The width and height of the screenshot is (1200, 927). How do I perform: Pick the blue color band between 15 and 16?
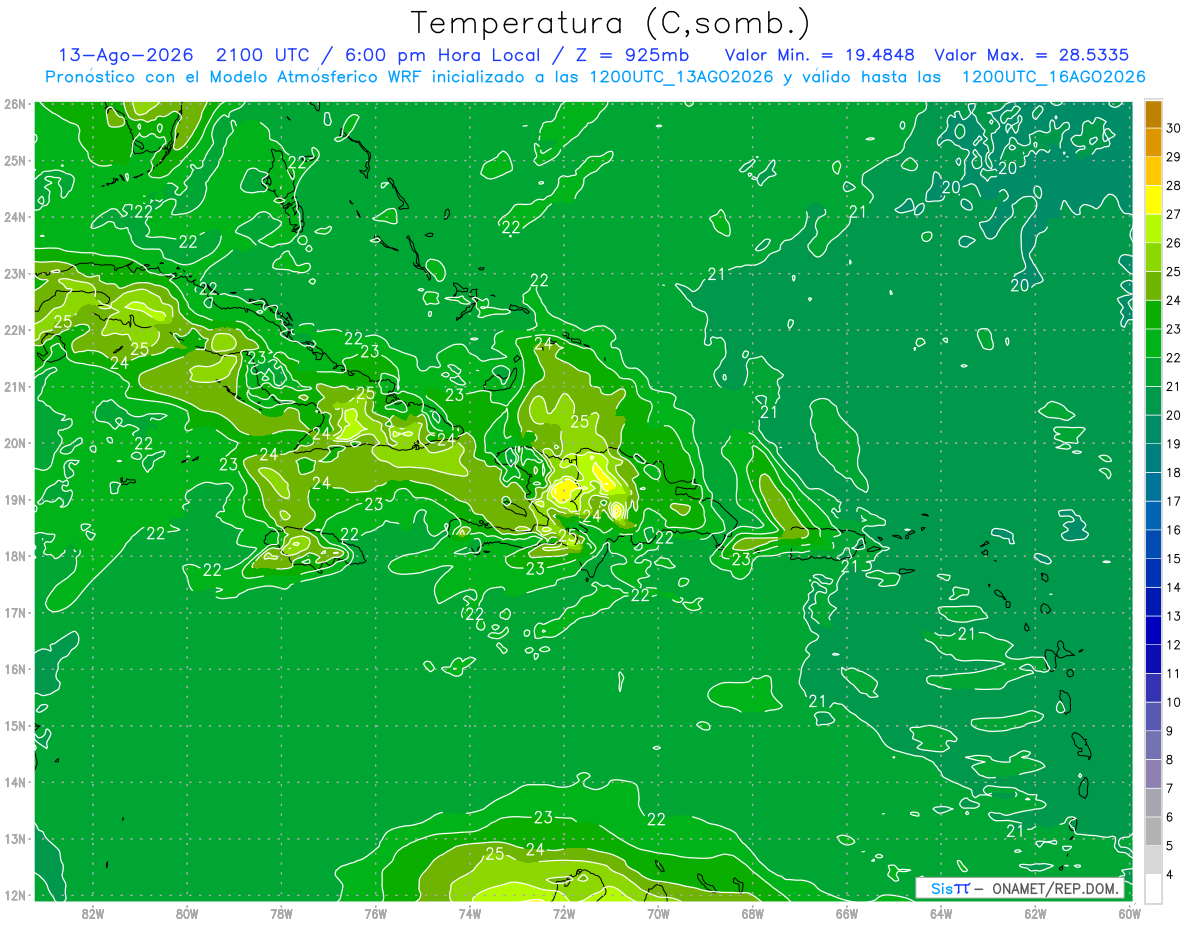click(1153, 544)
